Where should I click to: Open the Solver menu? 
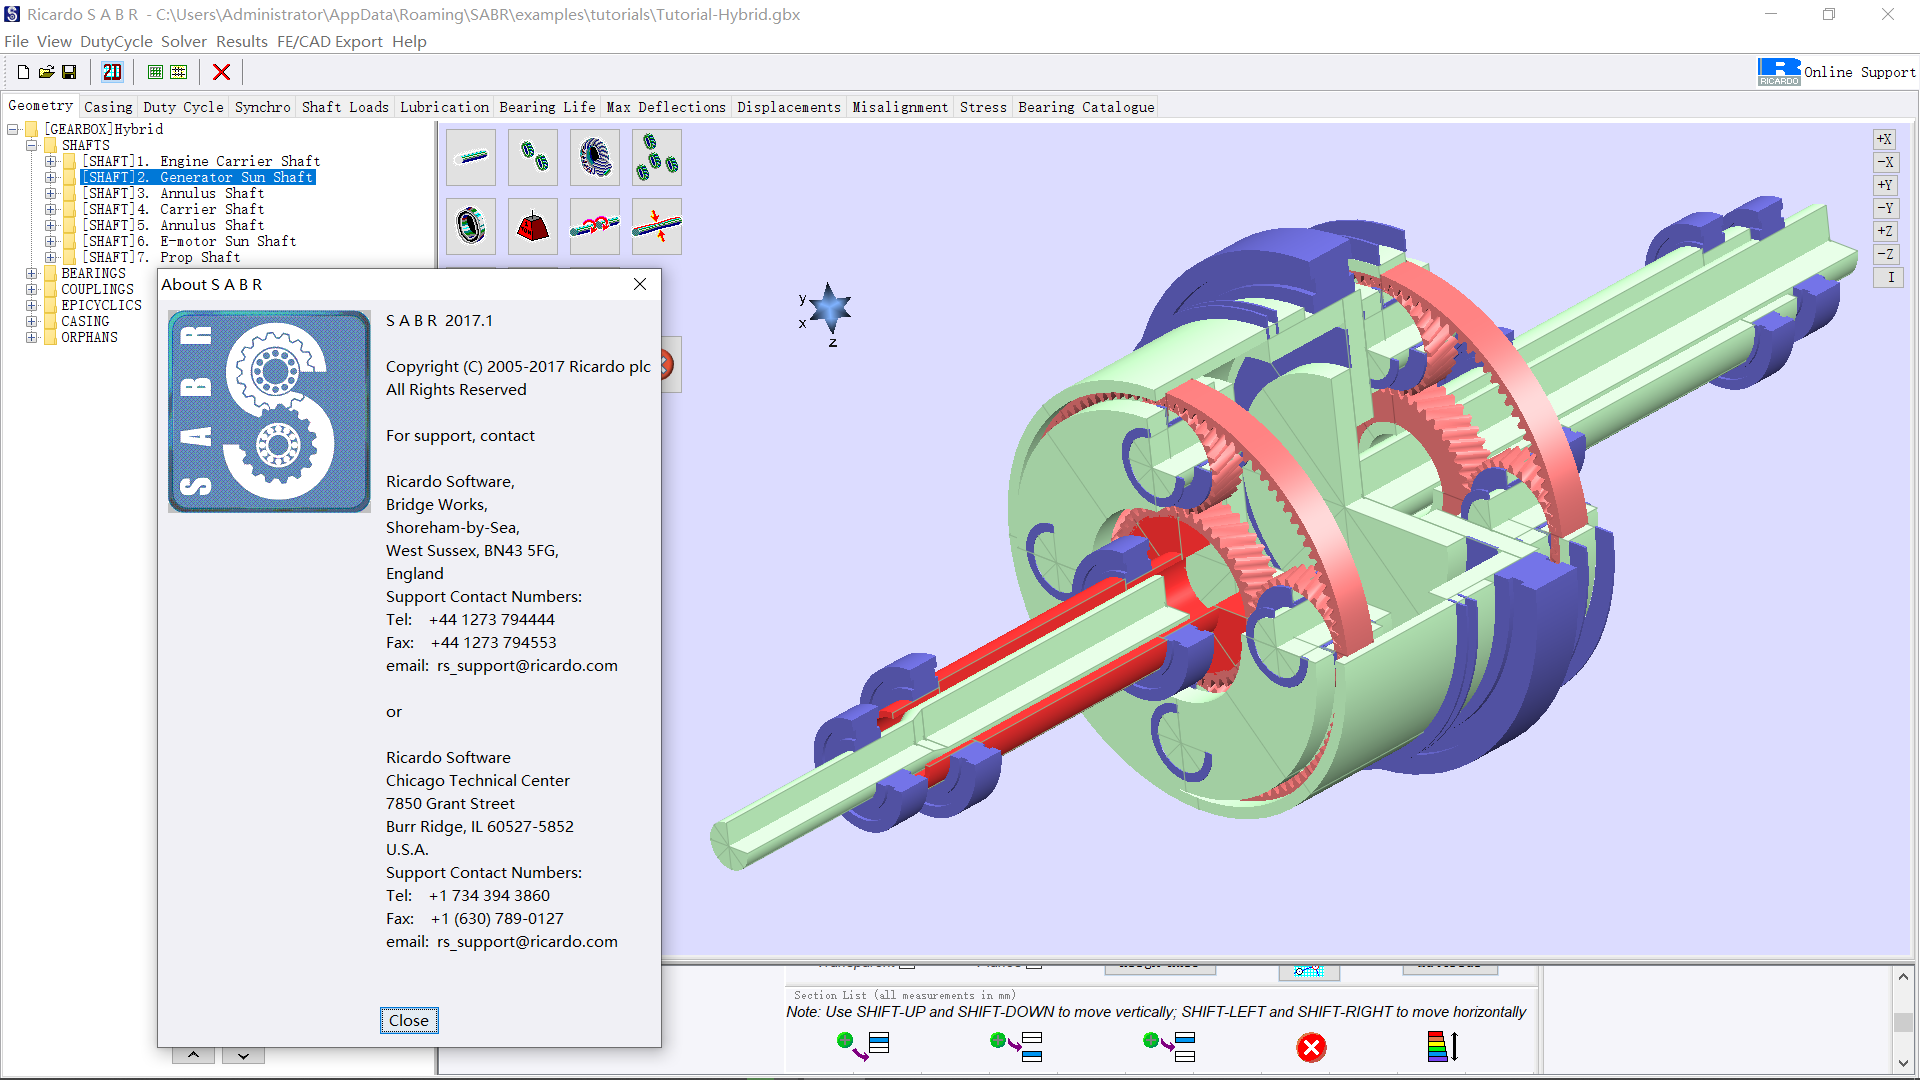pos(184,41)
